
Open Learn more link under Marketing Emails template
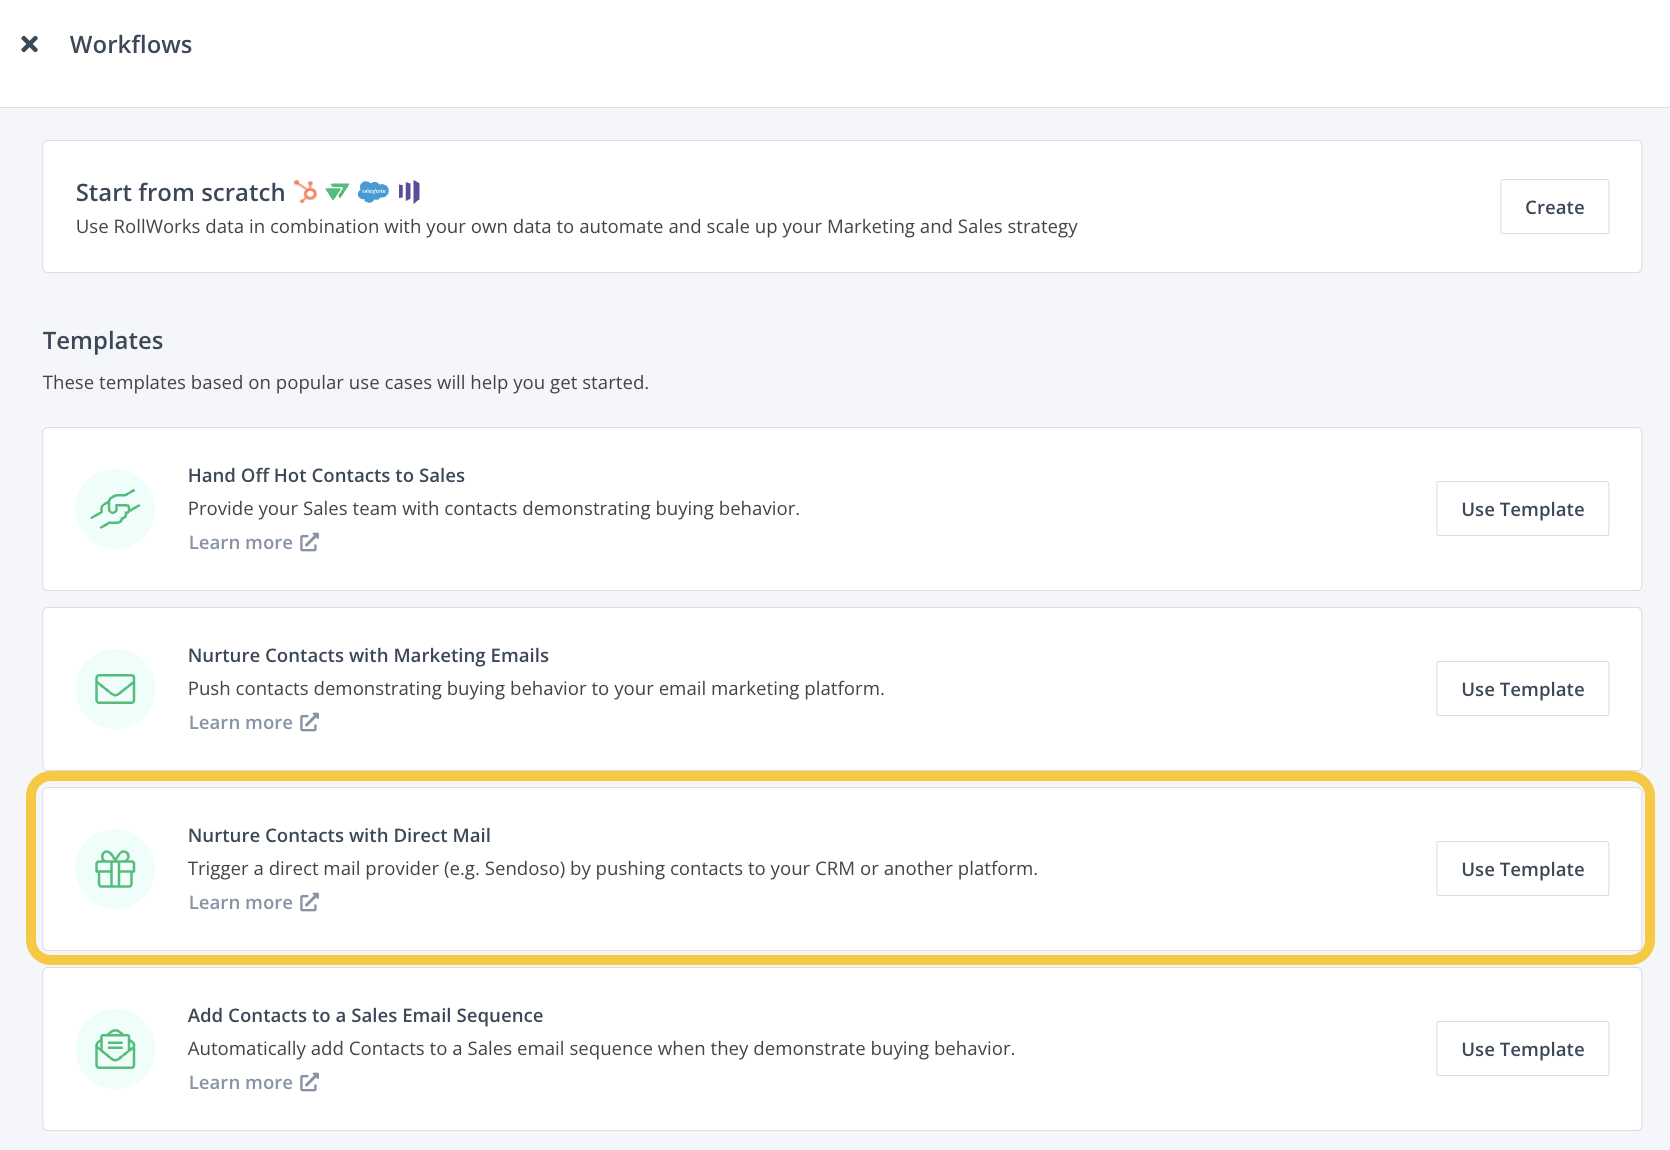tap(254, 722)
